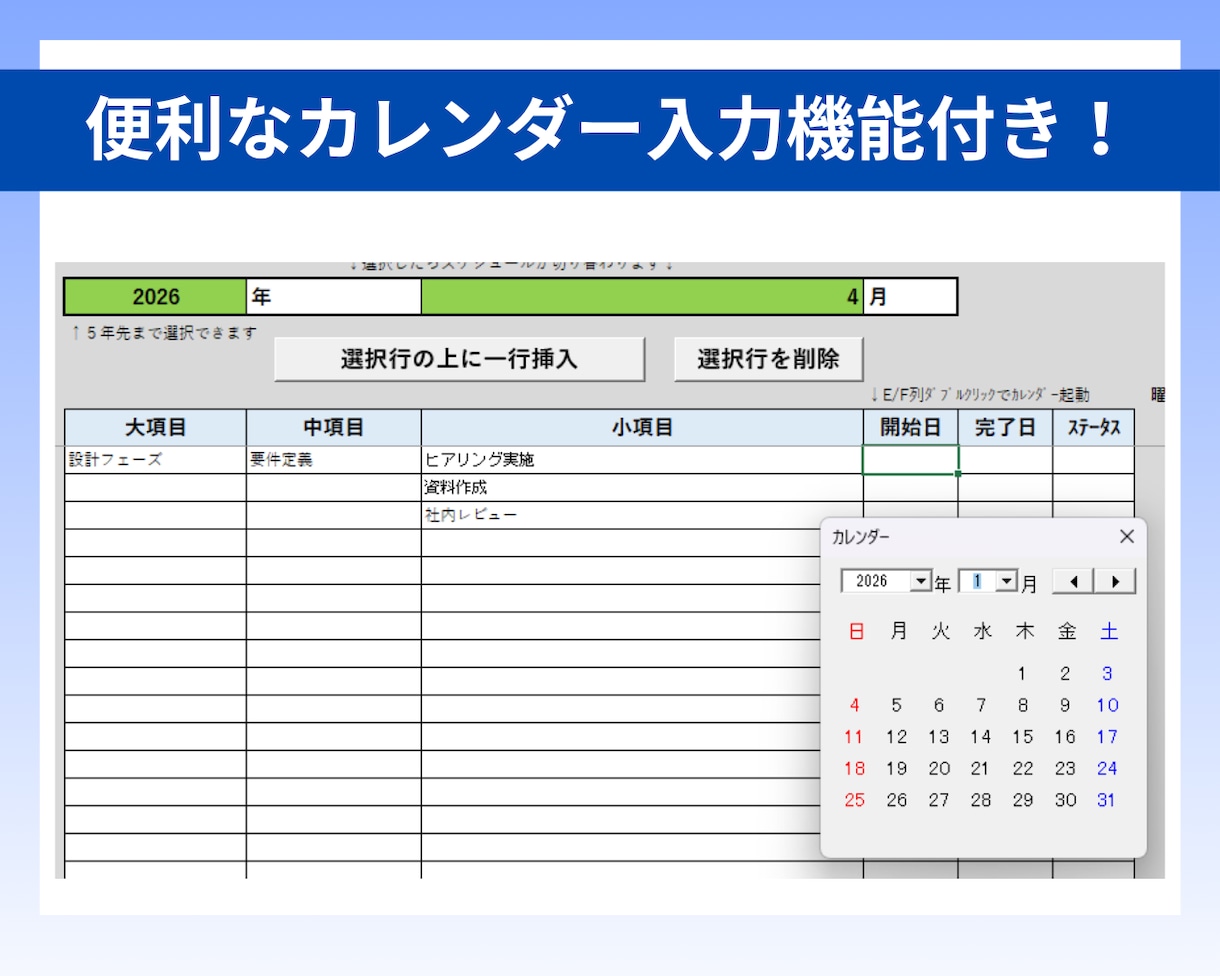Screen dimensions: 1220x976
Task: Select the green 2026 year cell
Action: point(155,297)
